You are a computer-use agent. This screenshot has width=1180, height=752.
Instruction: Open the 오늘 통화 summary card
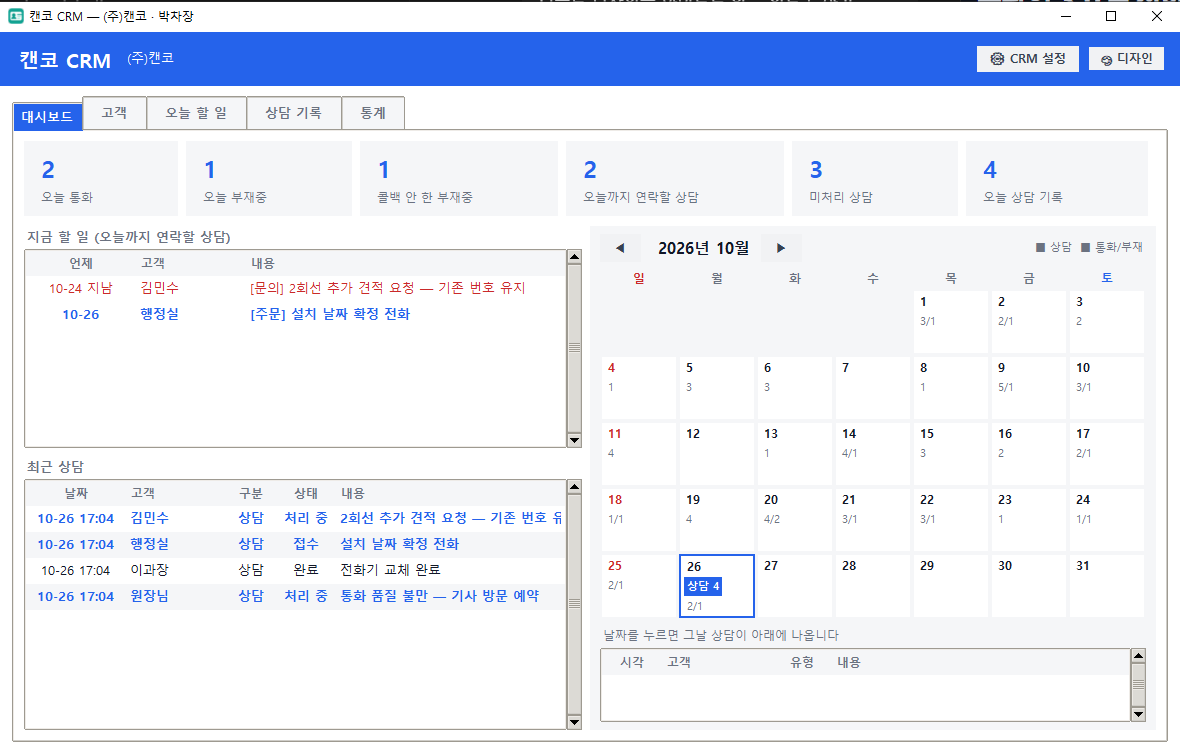[x=101, y=179]
